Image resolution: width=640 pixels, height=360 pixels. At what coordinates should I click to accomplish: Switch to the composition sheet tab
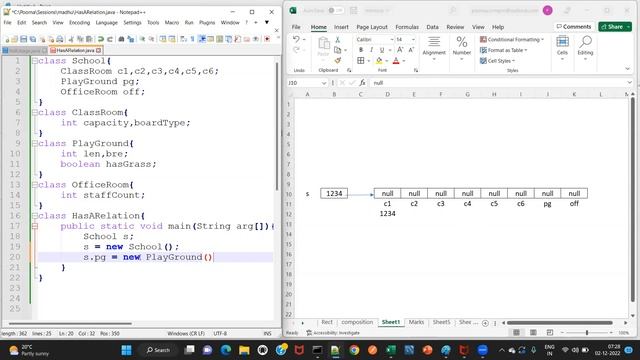pyautogui.click(x=357, y=322)
